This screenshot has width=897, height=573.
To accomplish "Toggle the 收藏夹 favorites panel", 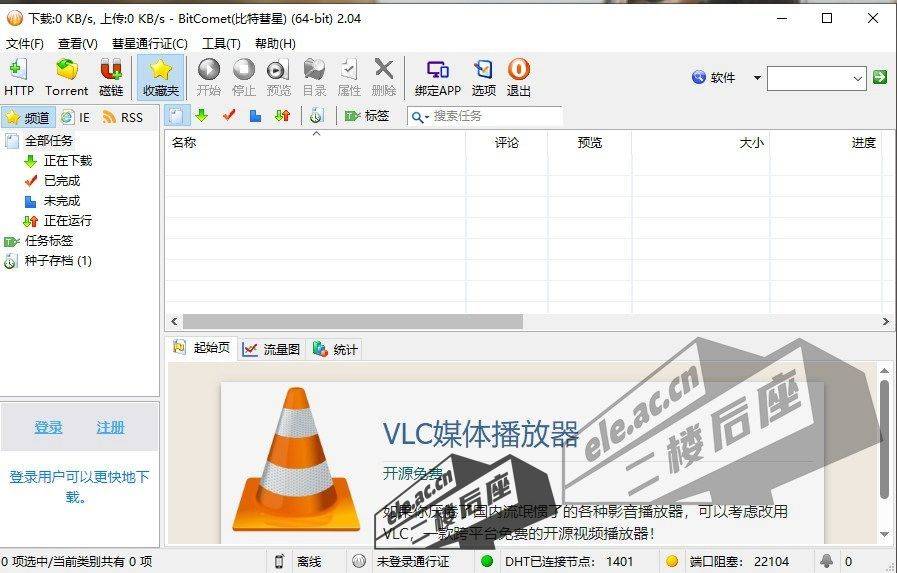I will click(161, 77).
